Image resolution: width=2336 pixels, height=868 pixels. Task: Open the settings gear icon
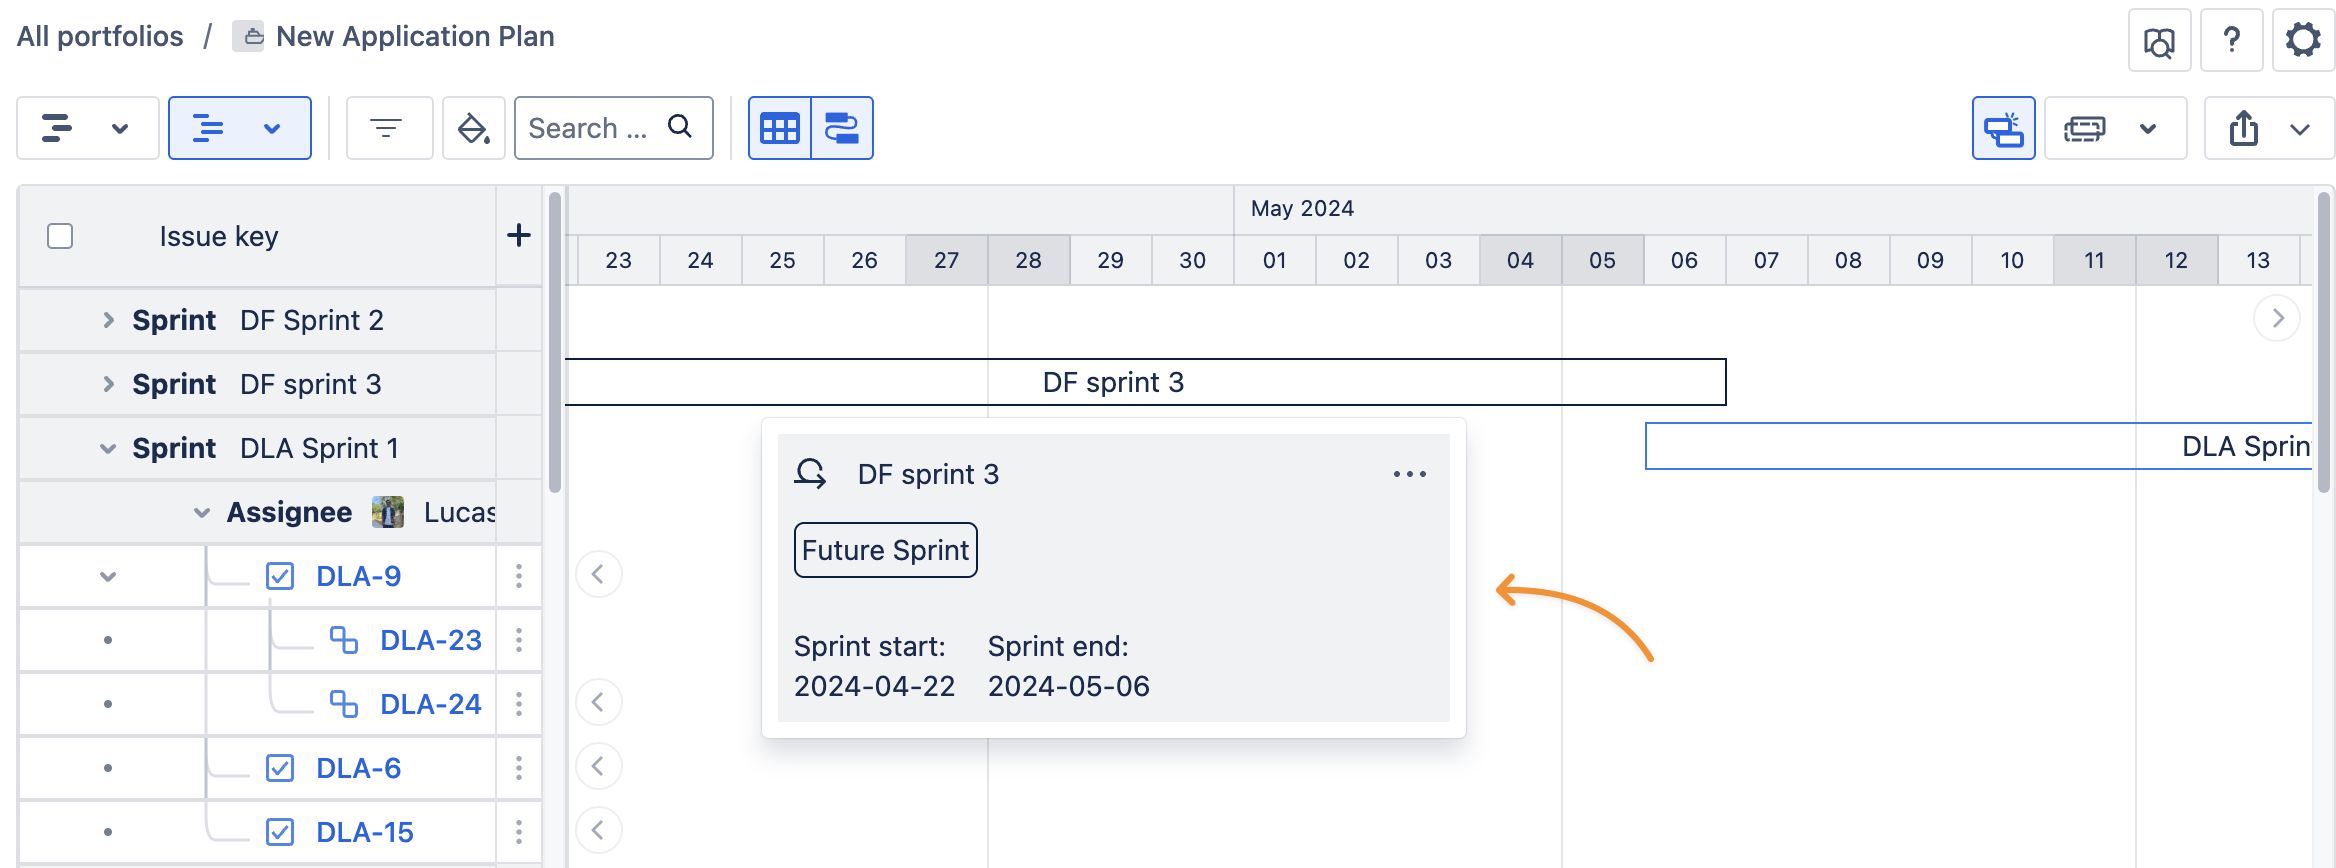click(2303, 40)
